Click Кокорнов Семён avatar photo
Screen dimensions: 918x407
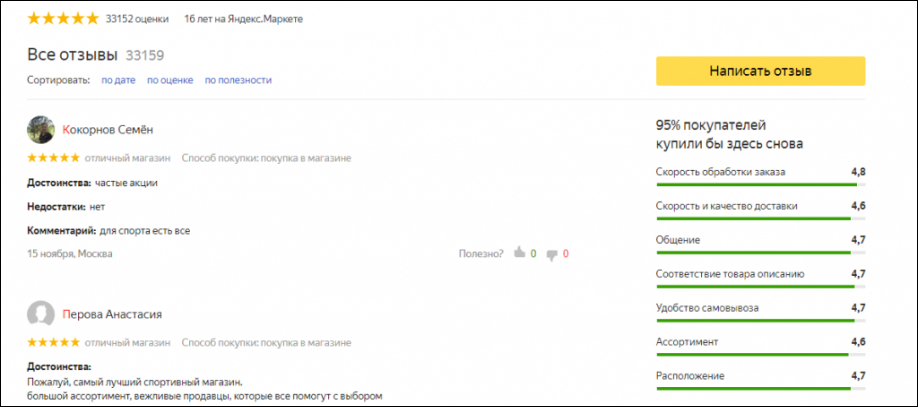[41, 129]
